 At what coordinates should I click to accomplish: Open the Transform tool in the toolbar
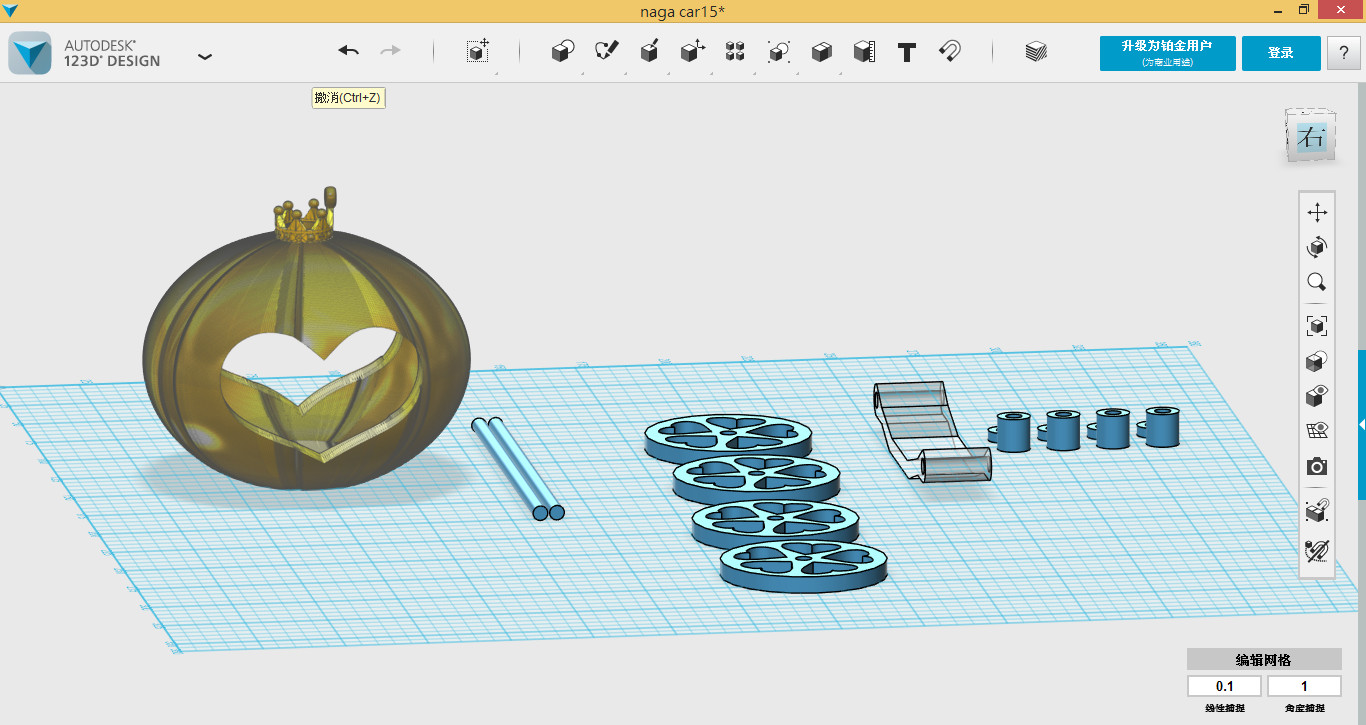[x=478, y=52]
